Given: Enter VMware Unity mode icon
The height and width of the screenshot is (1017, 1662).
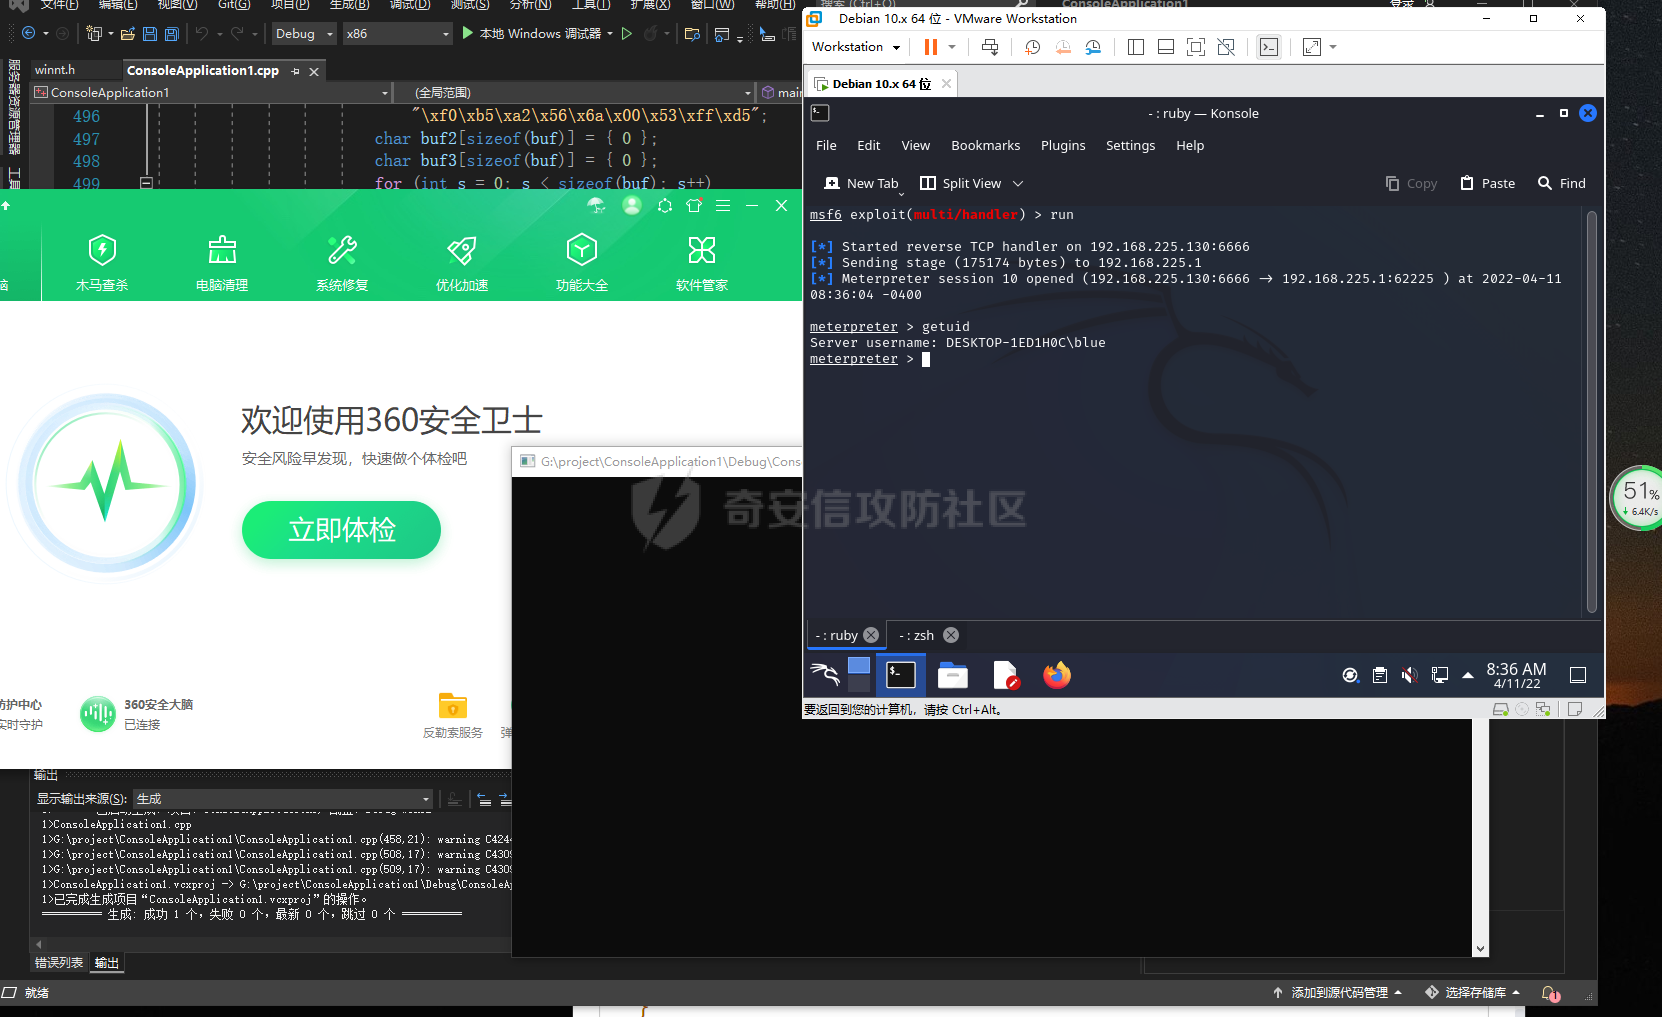Looking at the screenshot, I should pyautogui.click(x=1226, y=47).
